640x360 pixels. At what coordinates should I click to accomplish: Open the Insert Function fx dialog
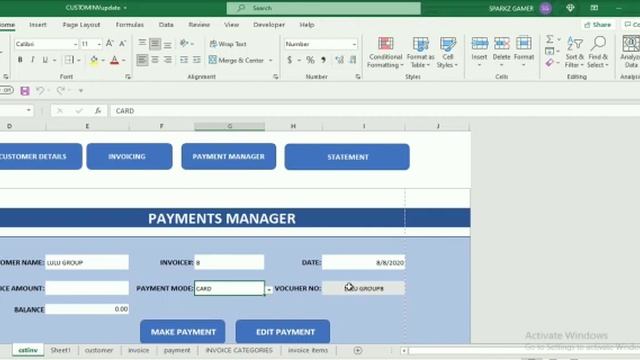(x=98, y=111)
